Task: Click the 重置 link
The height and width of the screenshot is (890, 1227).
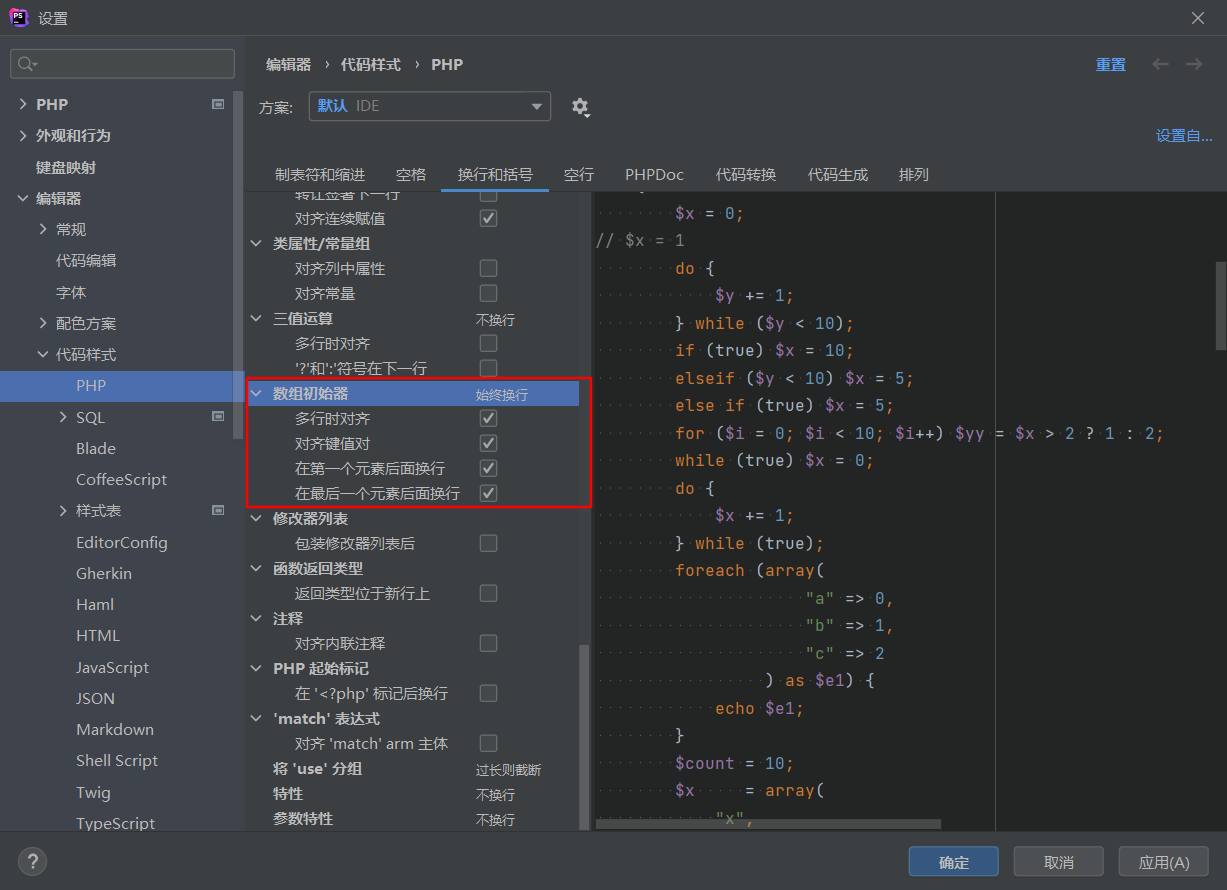Action: point(1111,64)
